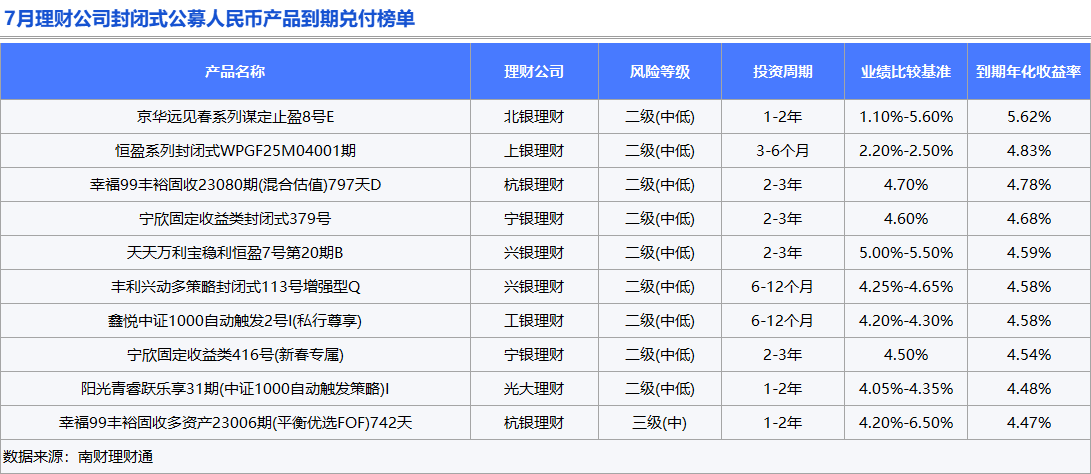Select 宁欣固定收益类封闭式379号 product name
1091x474 pixels.
coord(235,219)
